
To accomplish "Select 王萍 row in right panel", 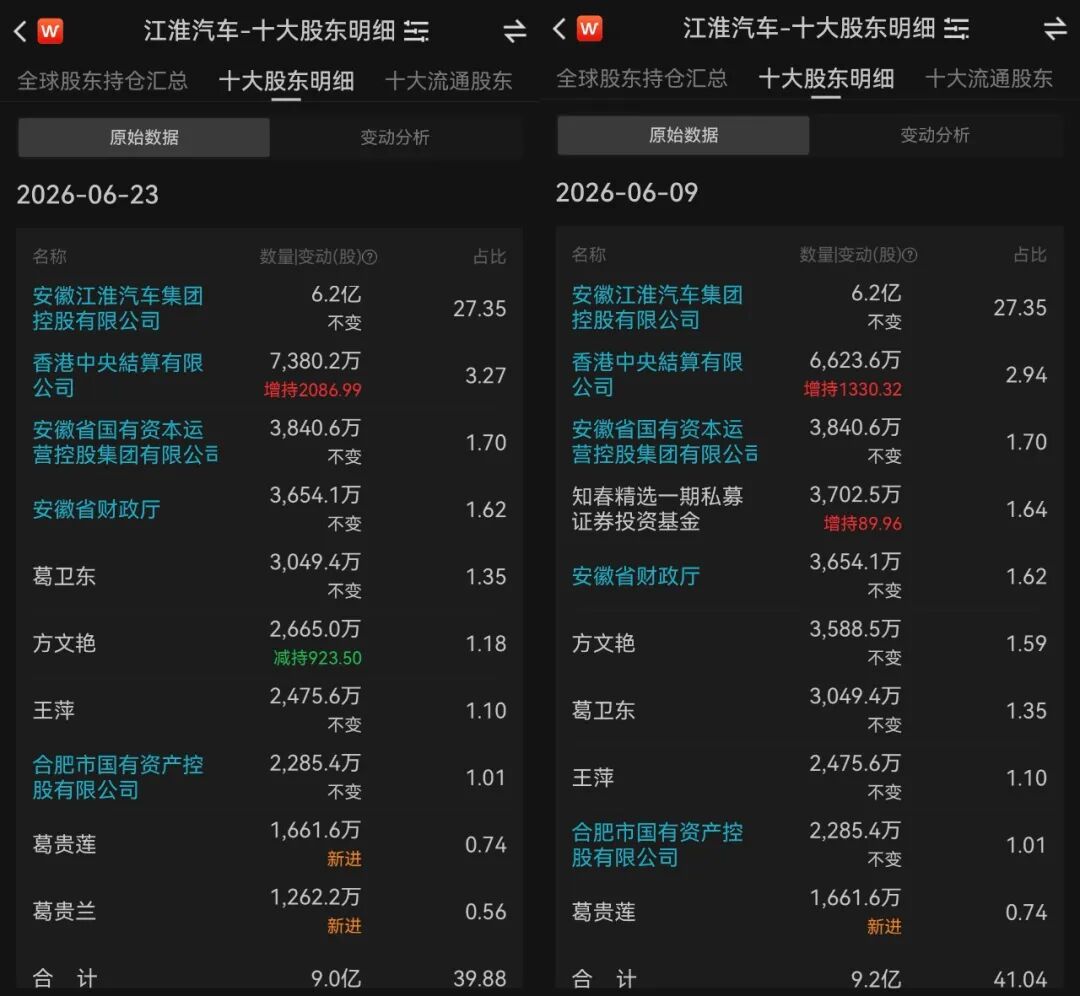I will 809,777.
